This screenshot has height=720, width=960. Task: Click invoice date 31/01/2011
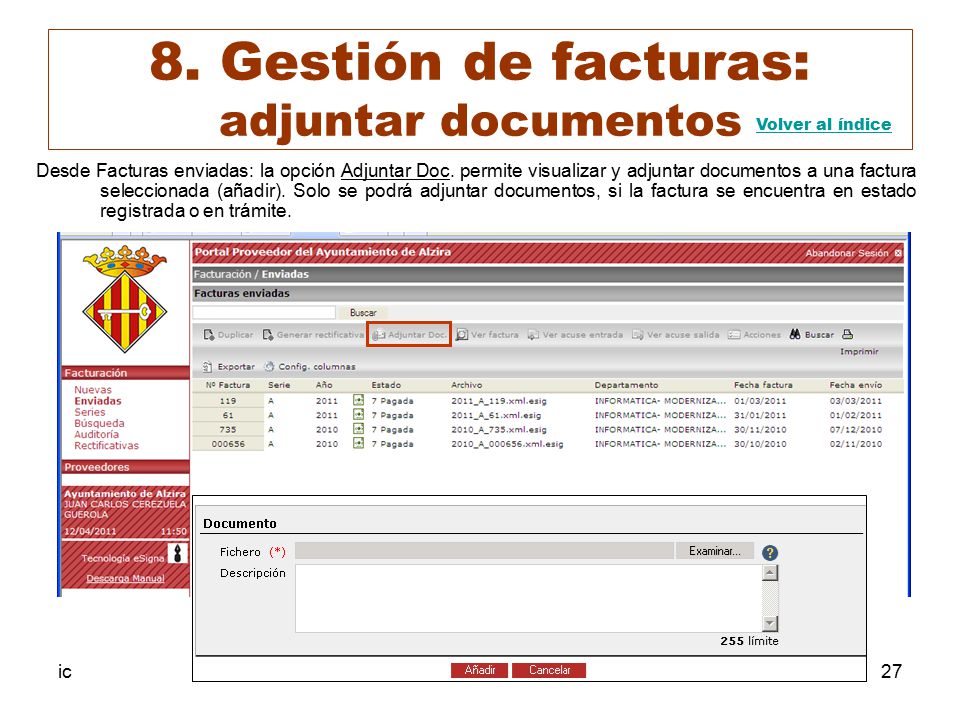760,415
